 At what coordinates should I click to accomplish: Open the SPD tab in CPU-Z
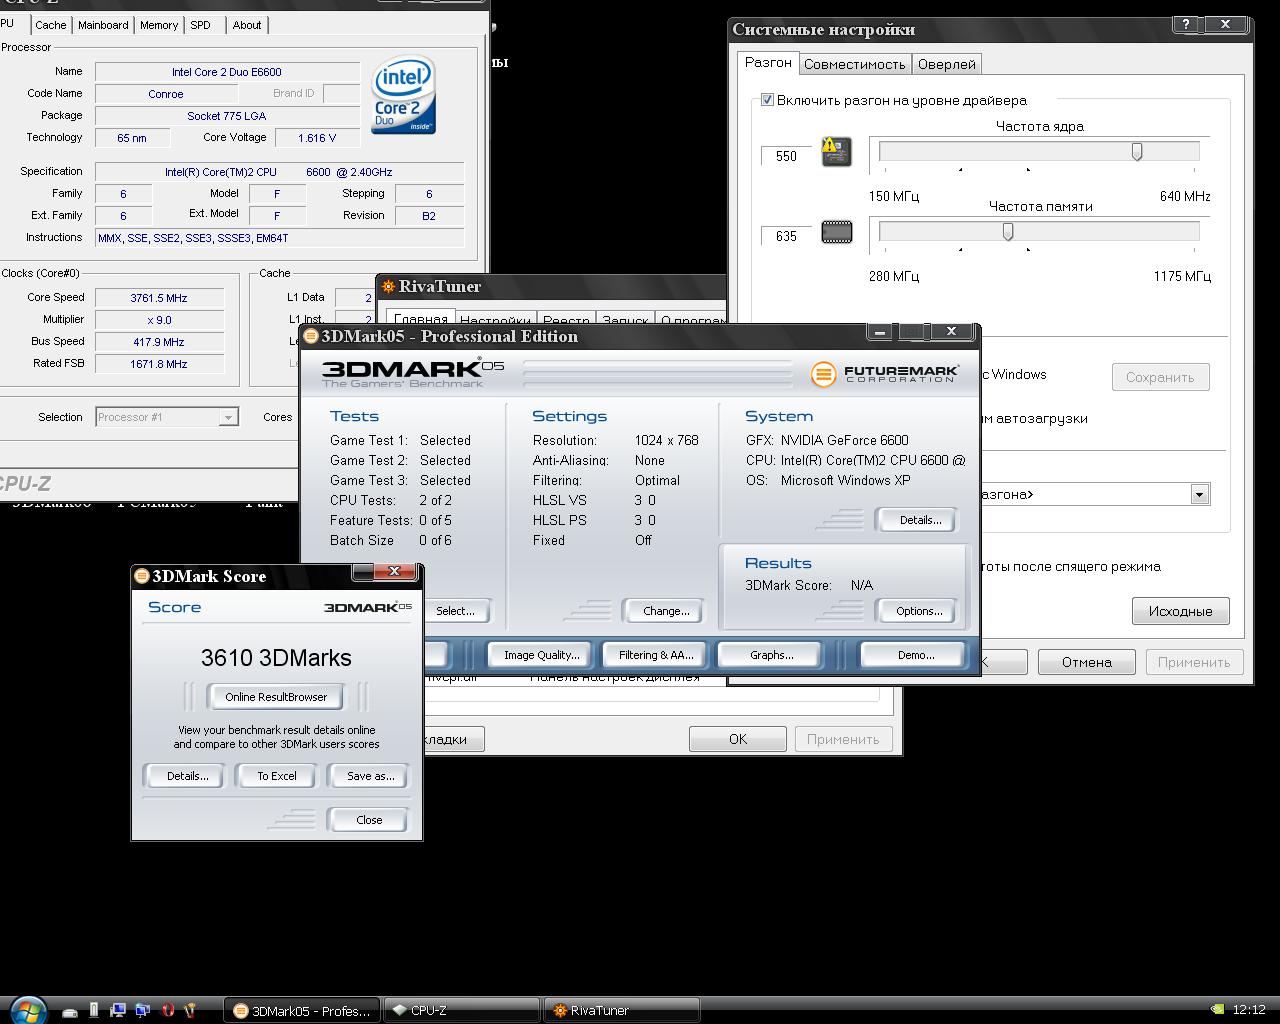point(201,25)
